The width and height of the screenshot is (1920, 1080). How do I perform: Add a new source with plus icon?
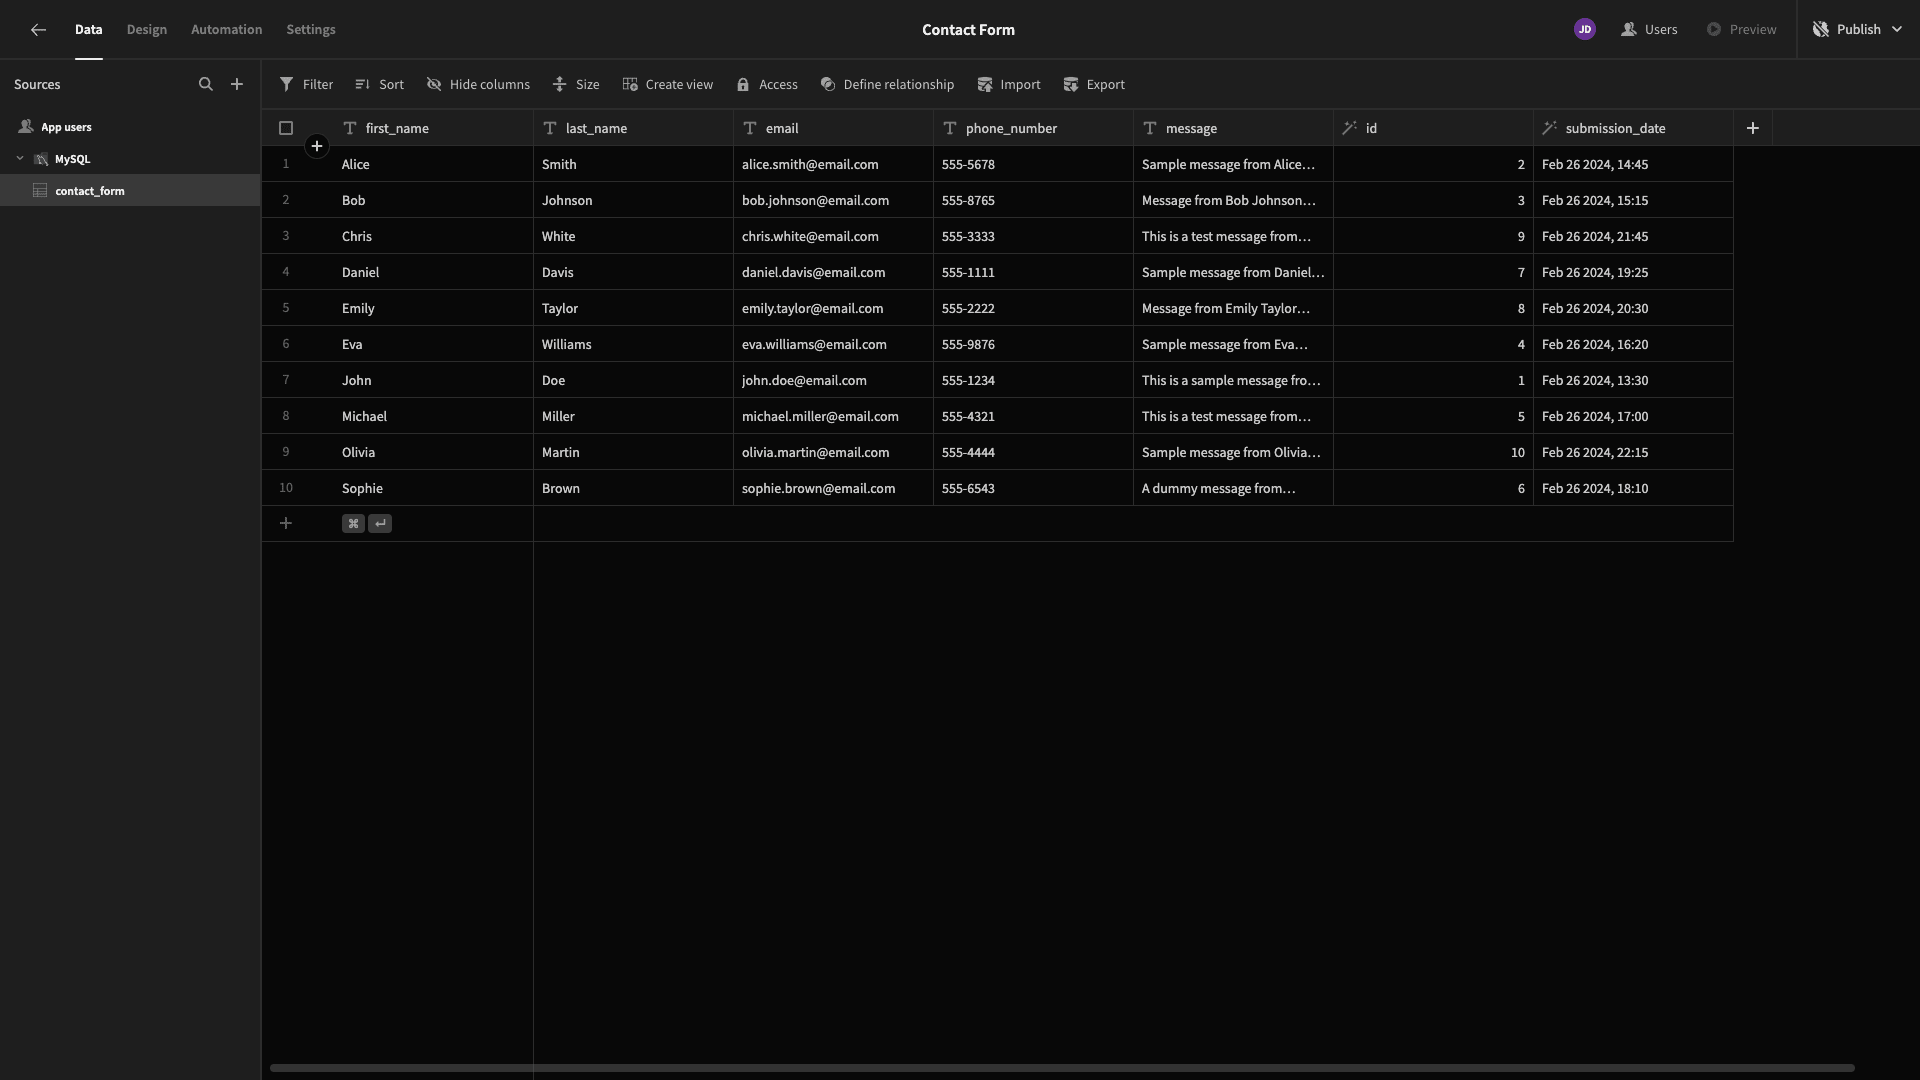[237, 85]
